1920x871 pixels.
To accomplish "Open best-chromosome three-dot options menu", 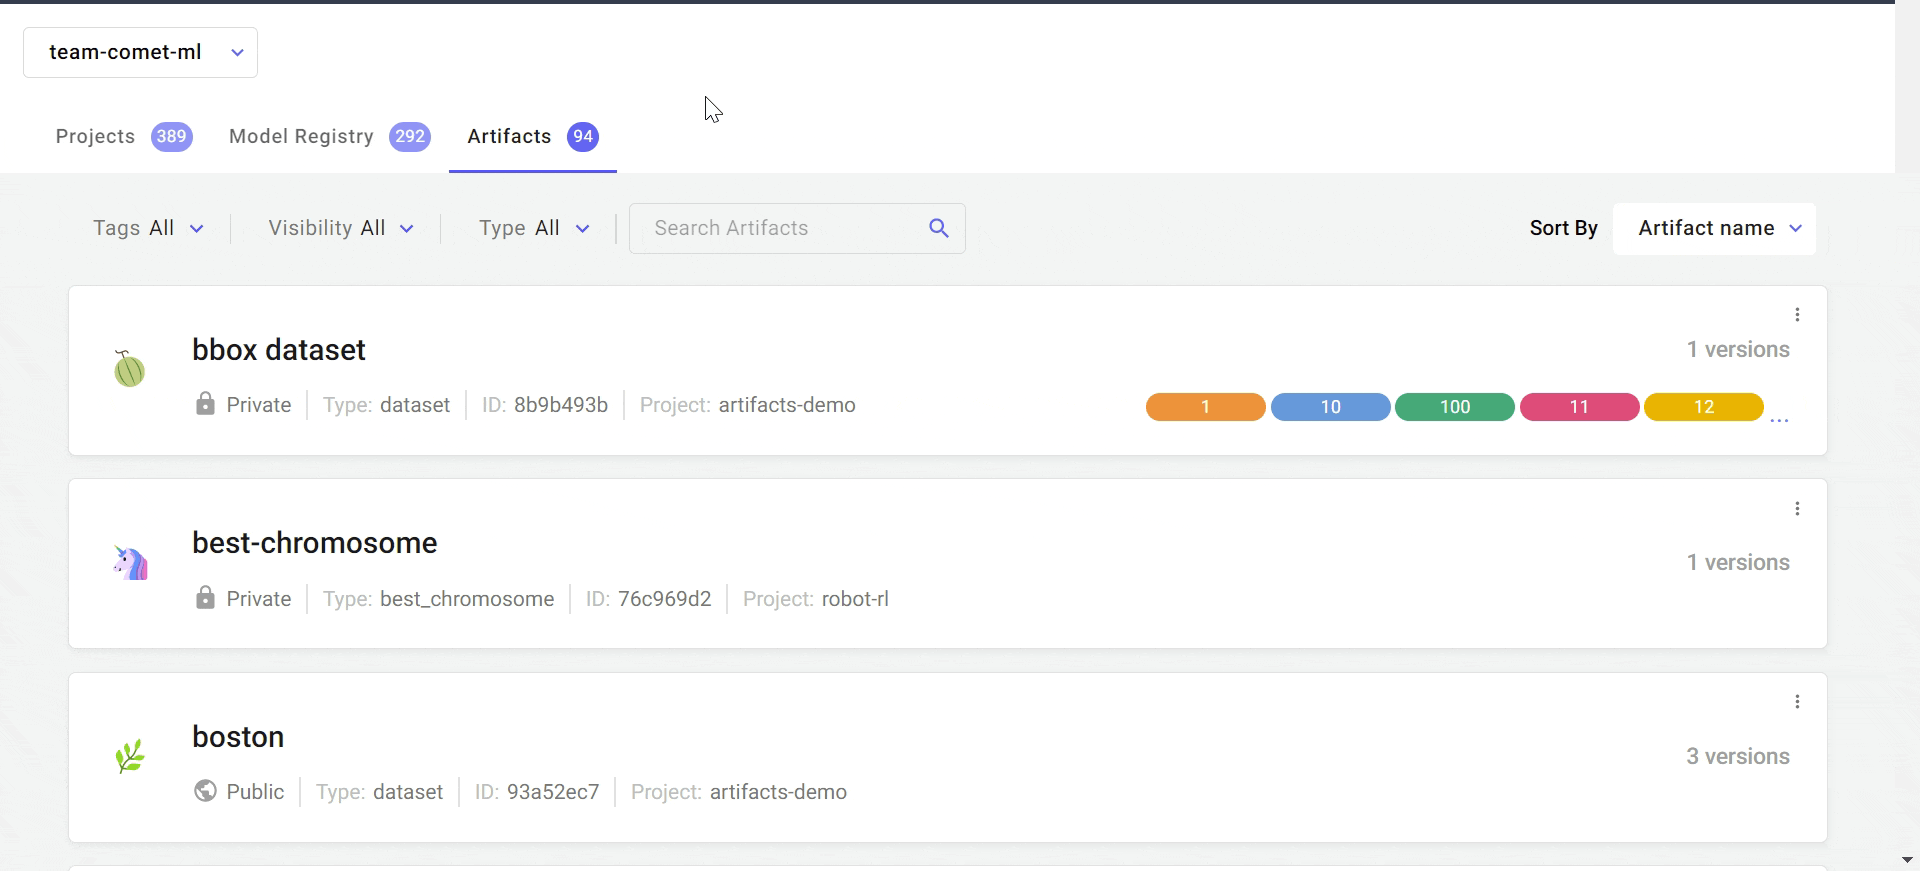I will tap(1797, 509).
